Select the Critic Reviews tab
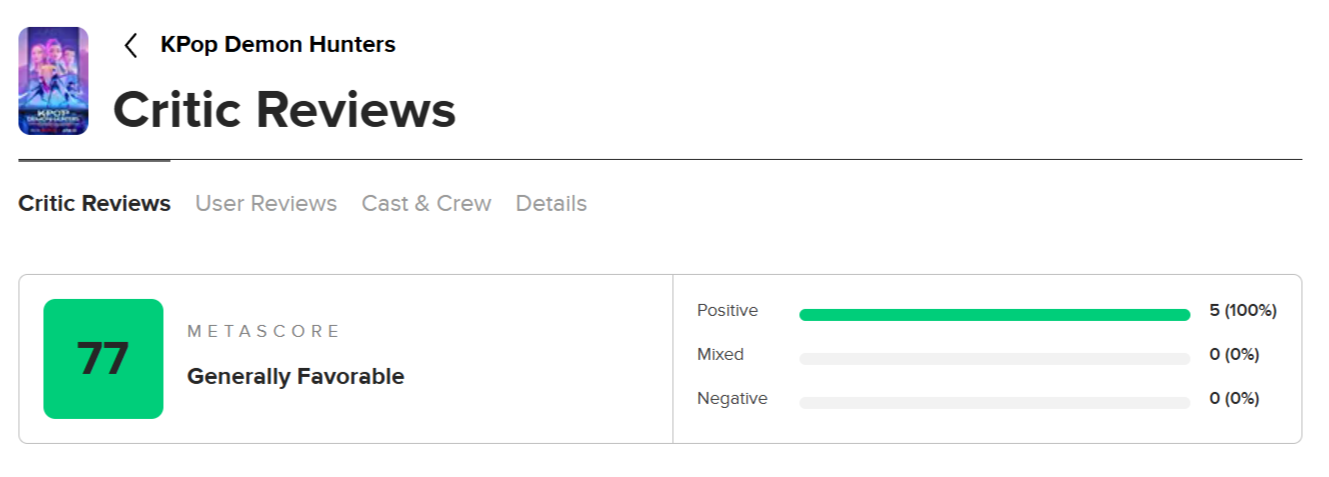Screen dimensions: 1329x477 [x=95, y=204]
